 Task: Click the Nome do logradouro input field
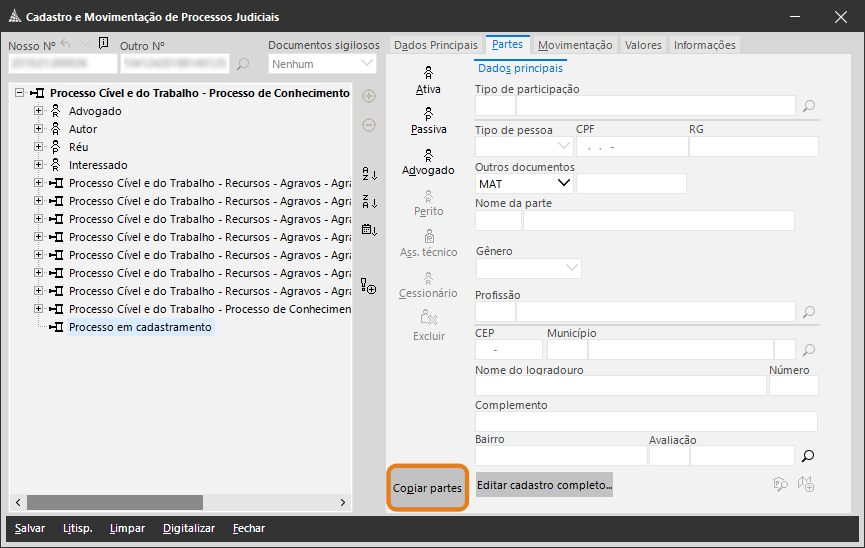(620, 386)
